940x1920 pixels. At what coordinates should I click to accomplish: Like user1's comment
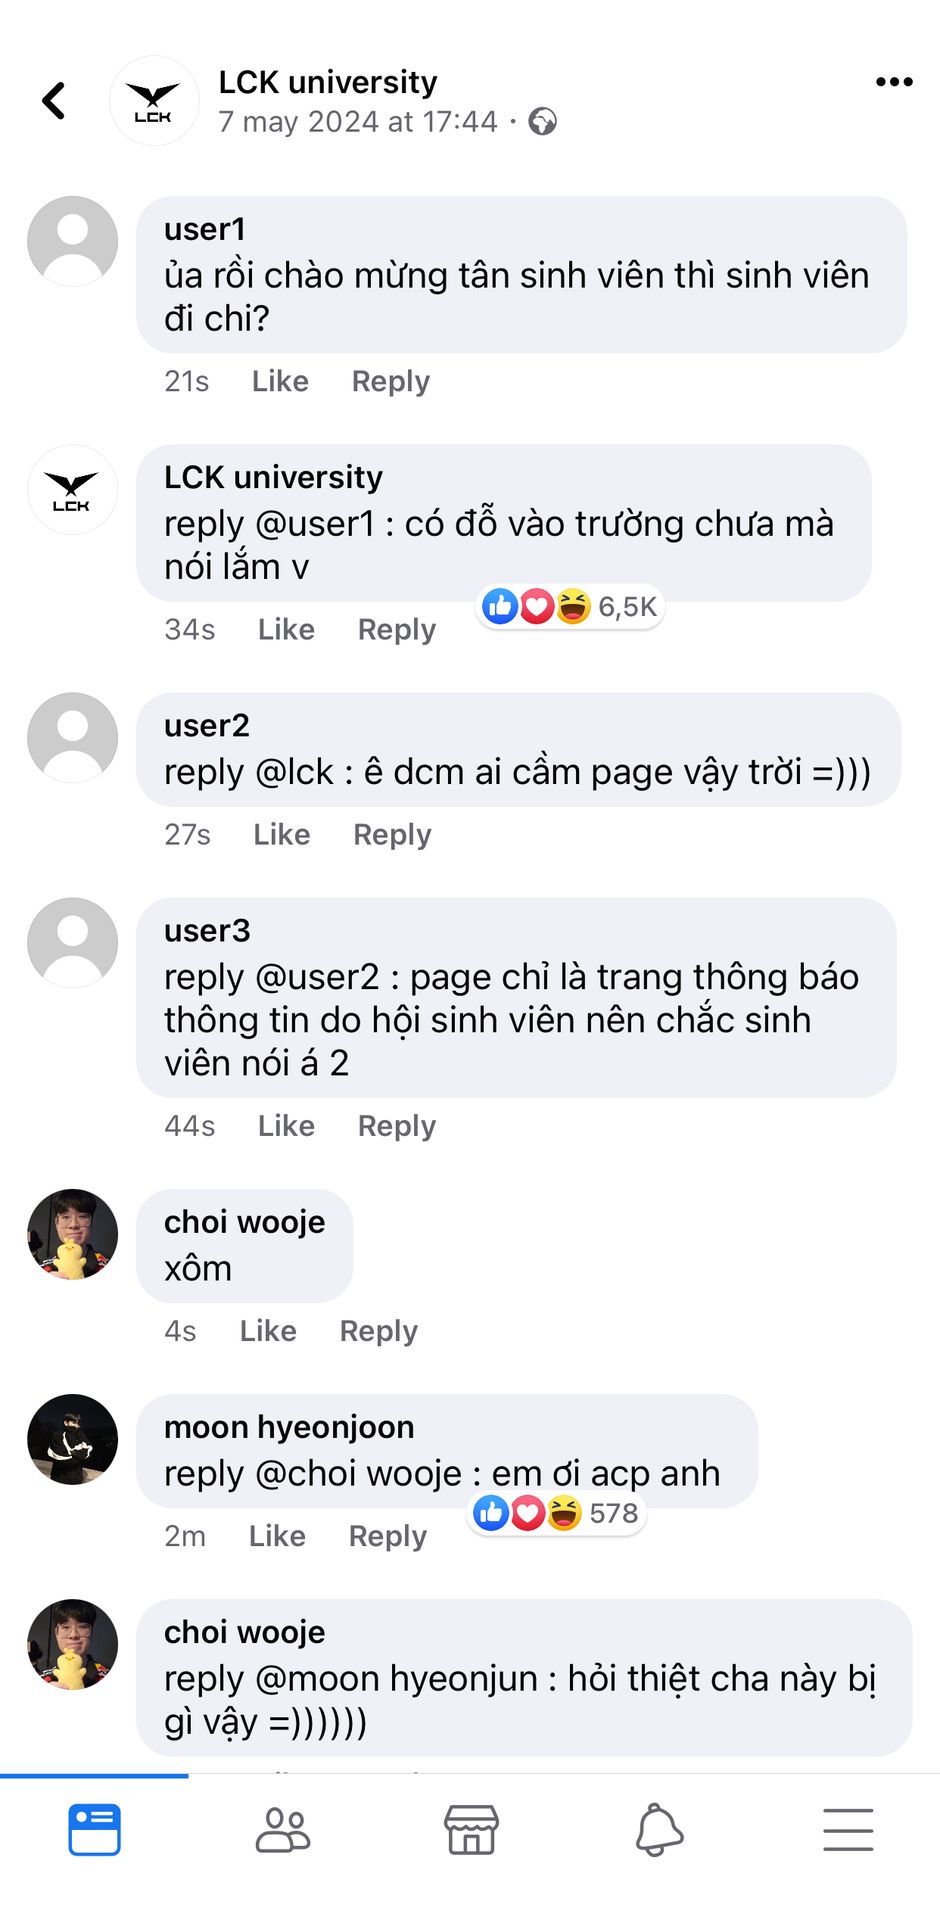(x=280, y=381)
